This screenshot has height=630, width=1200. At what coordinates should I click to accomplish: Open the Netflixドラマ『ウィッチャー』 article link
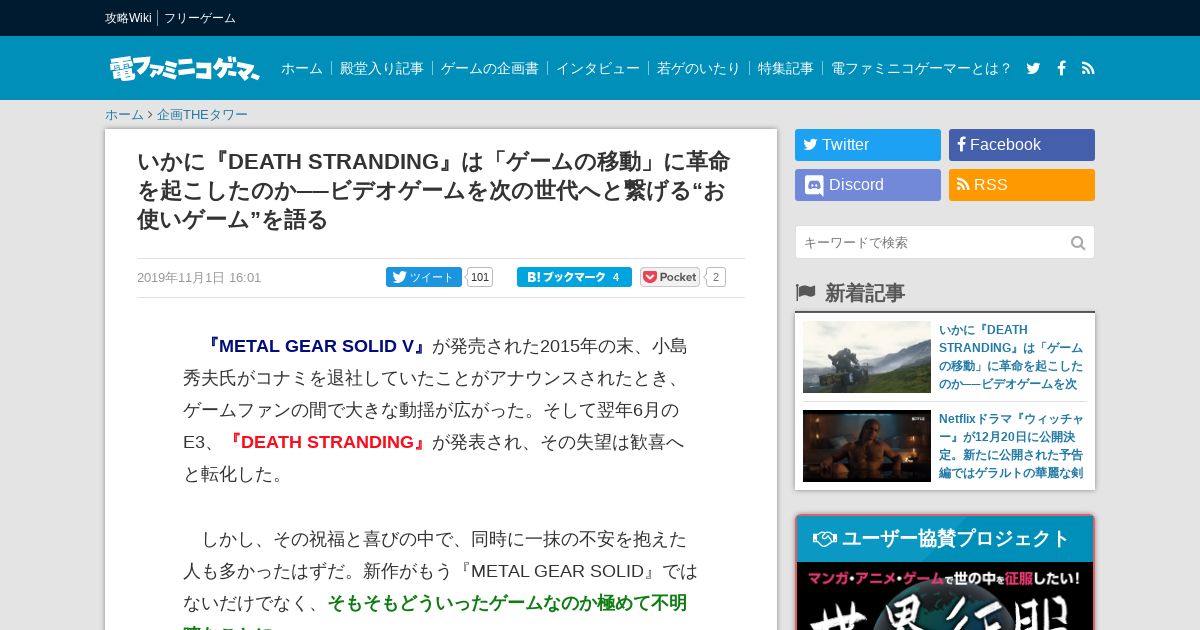(x=1011, y=446)
